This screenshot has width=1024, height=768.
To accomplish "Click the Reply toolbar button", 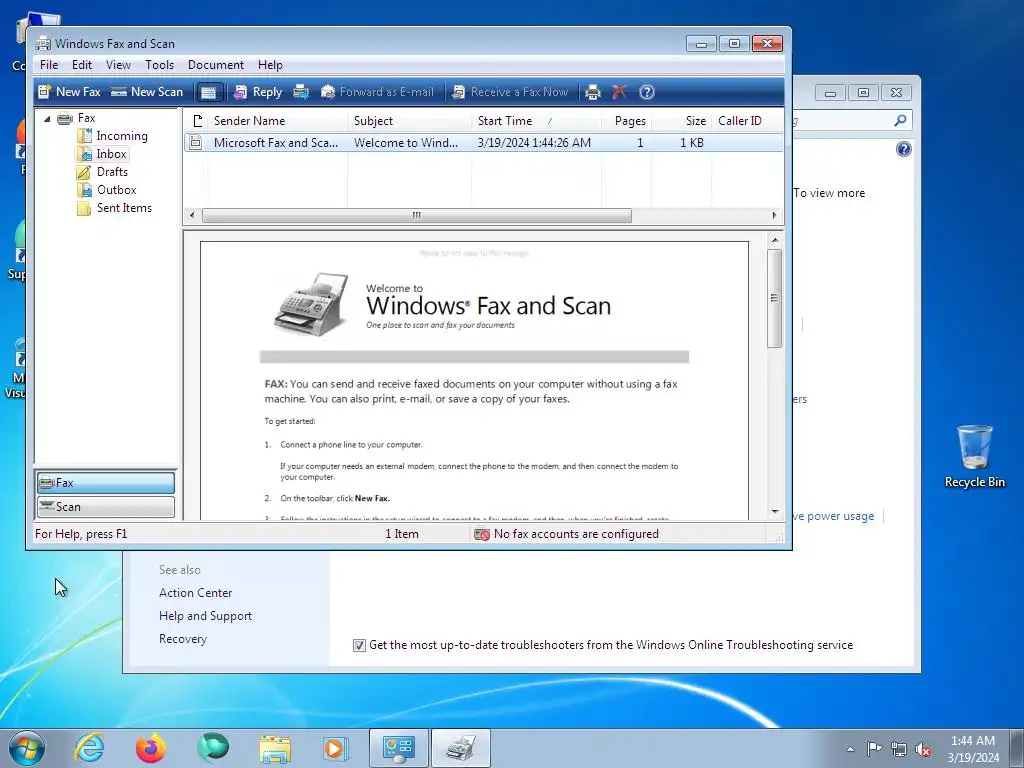I will point(258,92).
